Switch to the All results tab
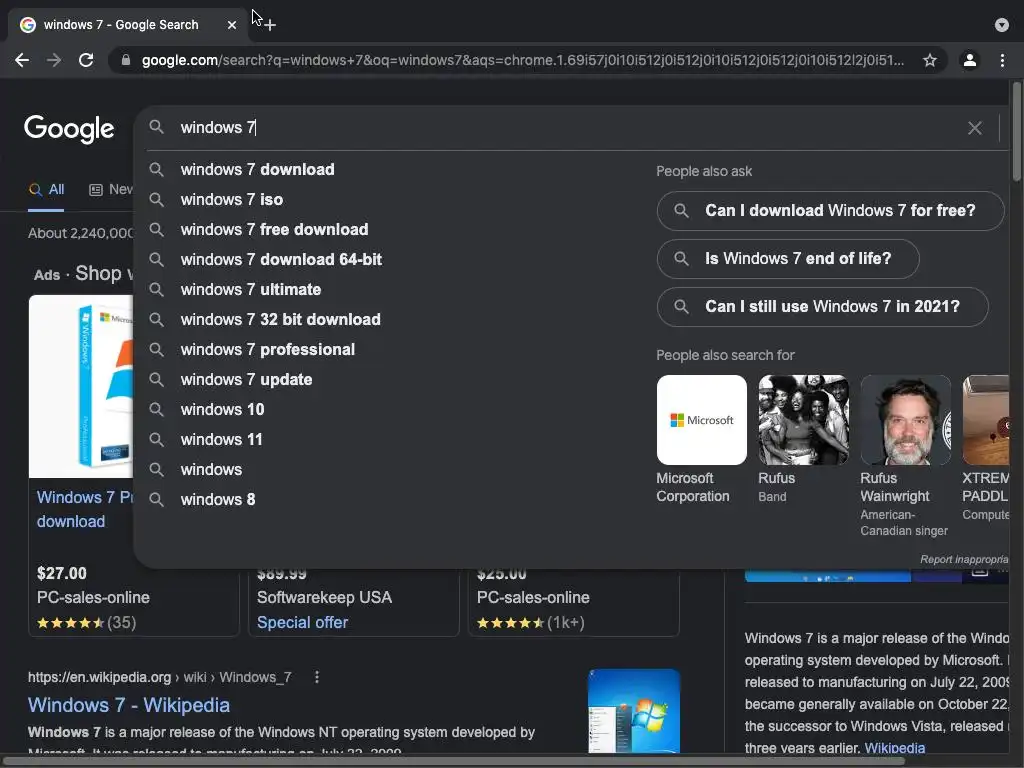 pos(46,190)
